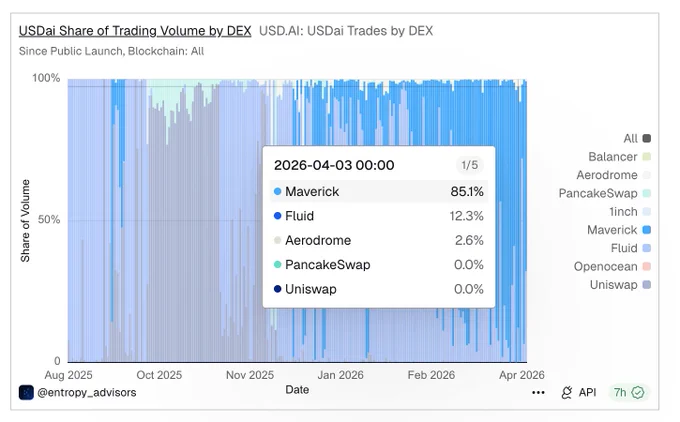Click the tooltip date 2026-04-03 00:00
The image size is (680, 422).
click(x=334, y=165)
